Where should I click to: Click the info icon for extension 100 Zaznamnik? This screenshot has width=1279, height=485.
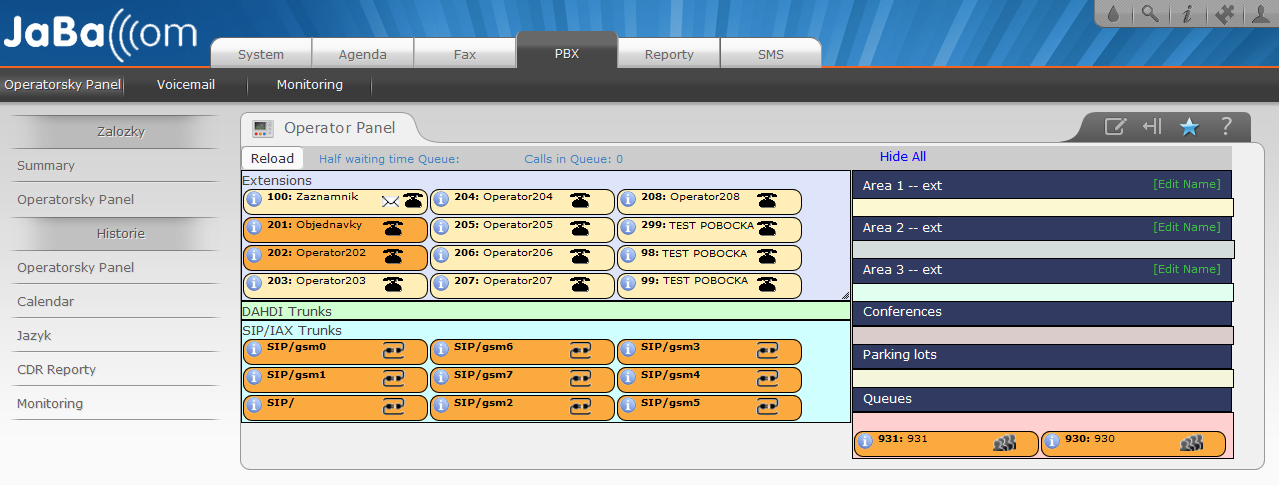point(254,200)
